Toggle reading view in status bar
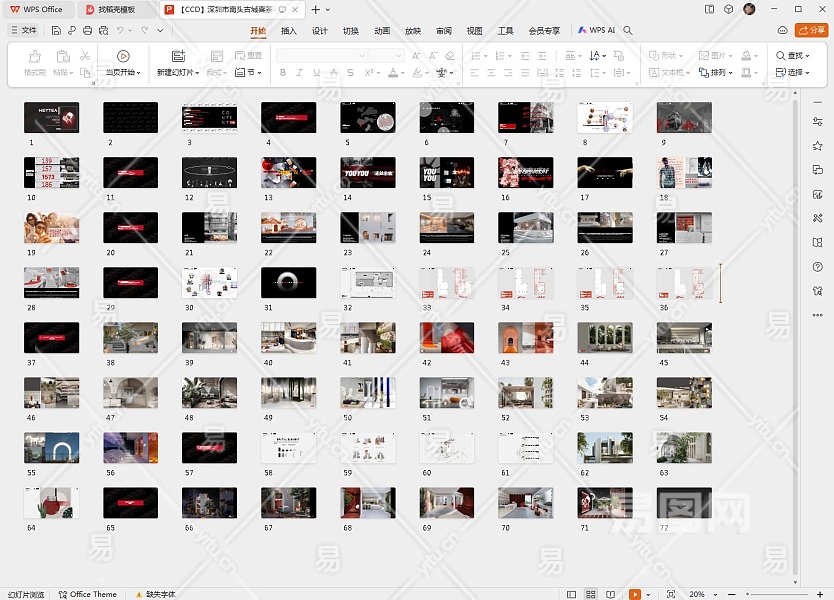Viewport: 834px width, 600px height. pyautogui.click(x=611, y=594)
